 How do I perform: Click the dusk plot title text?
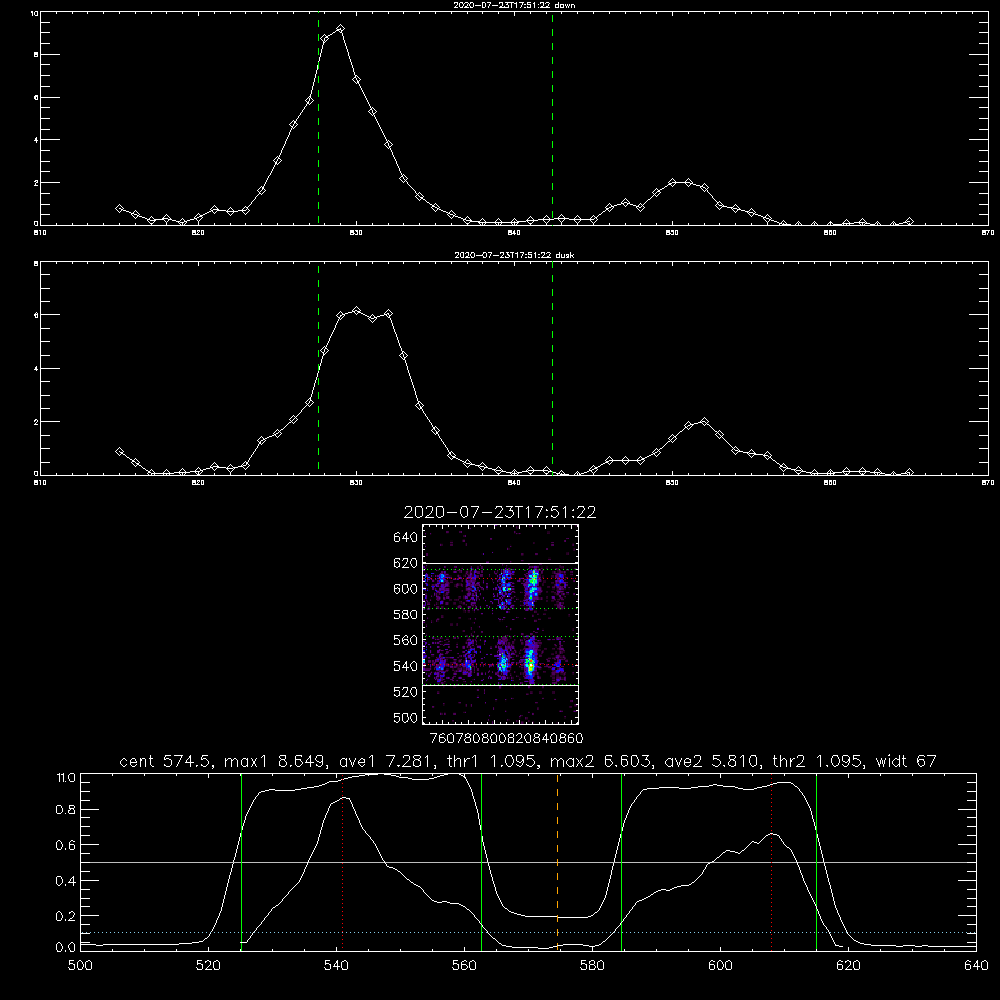coord(514,255)
